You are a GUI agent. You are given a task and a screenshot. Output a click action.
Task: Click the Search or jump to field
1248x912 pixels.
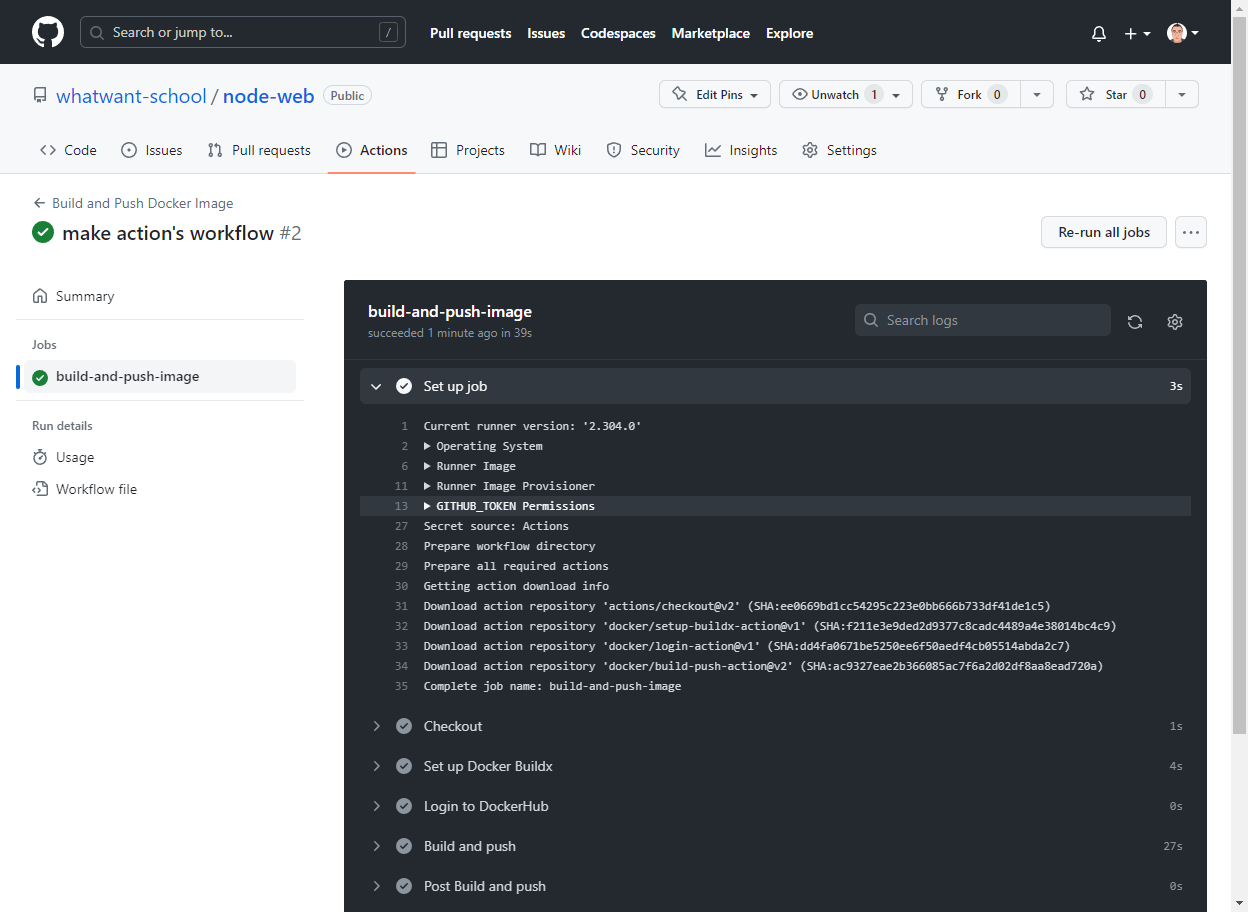point(243,32)
